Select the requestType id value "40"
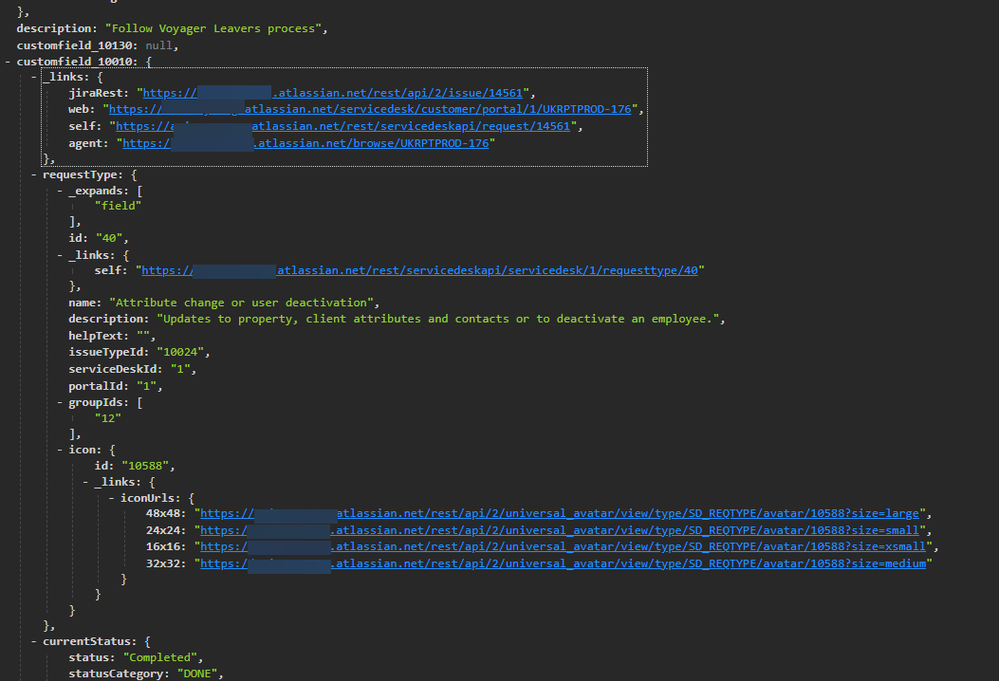Viewport: 999px width, 681px height. 109,238
